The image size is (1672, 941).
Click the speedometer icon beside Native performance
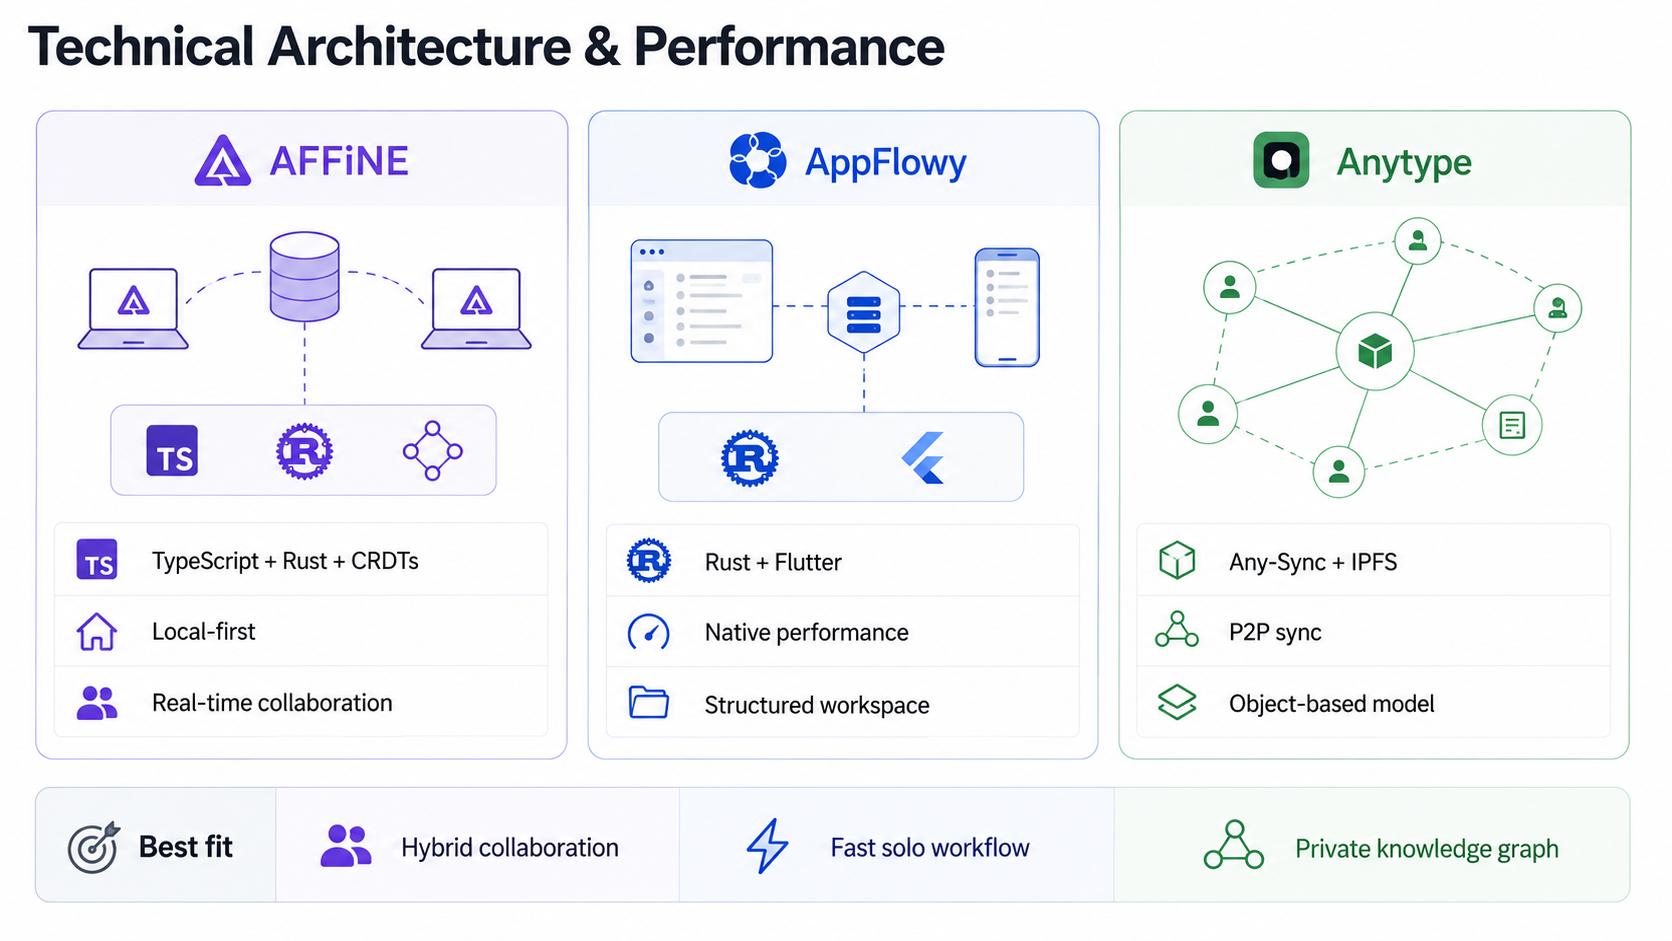click(x=649, y=632)
